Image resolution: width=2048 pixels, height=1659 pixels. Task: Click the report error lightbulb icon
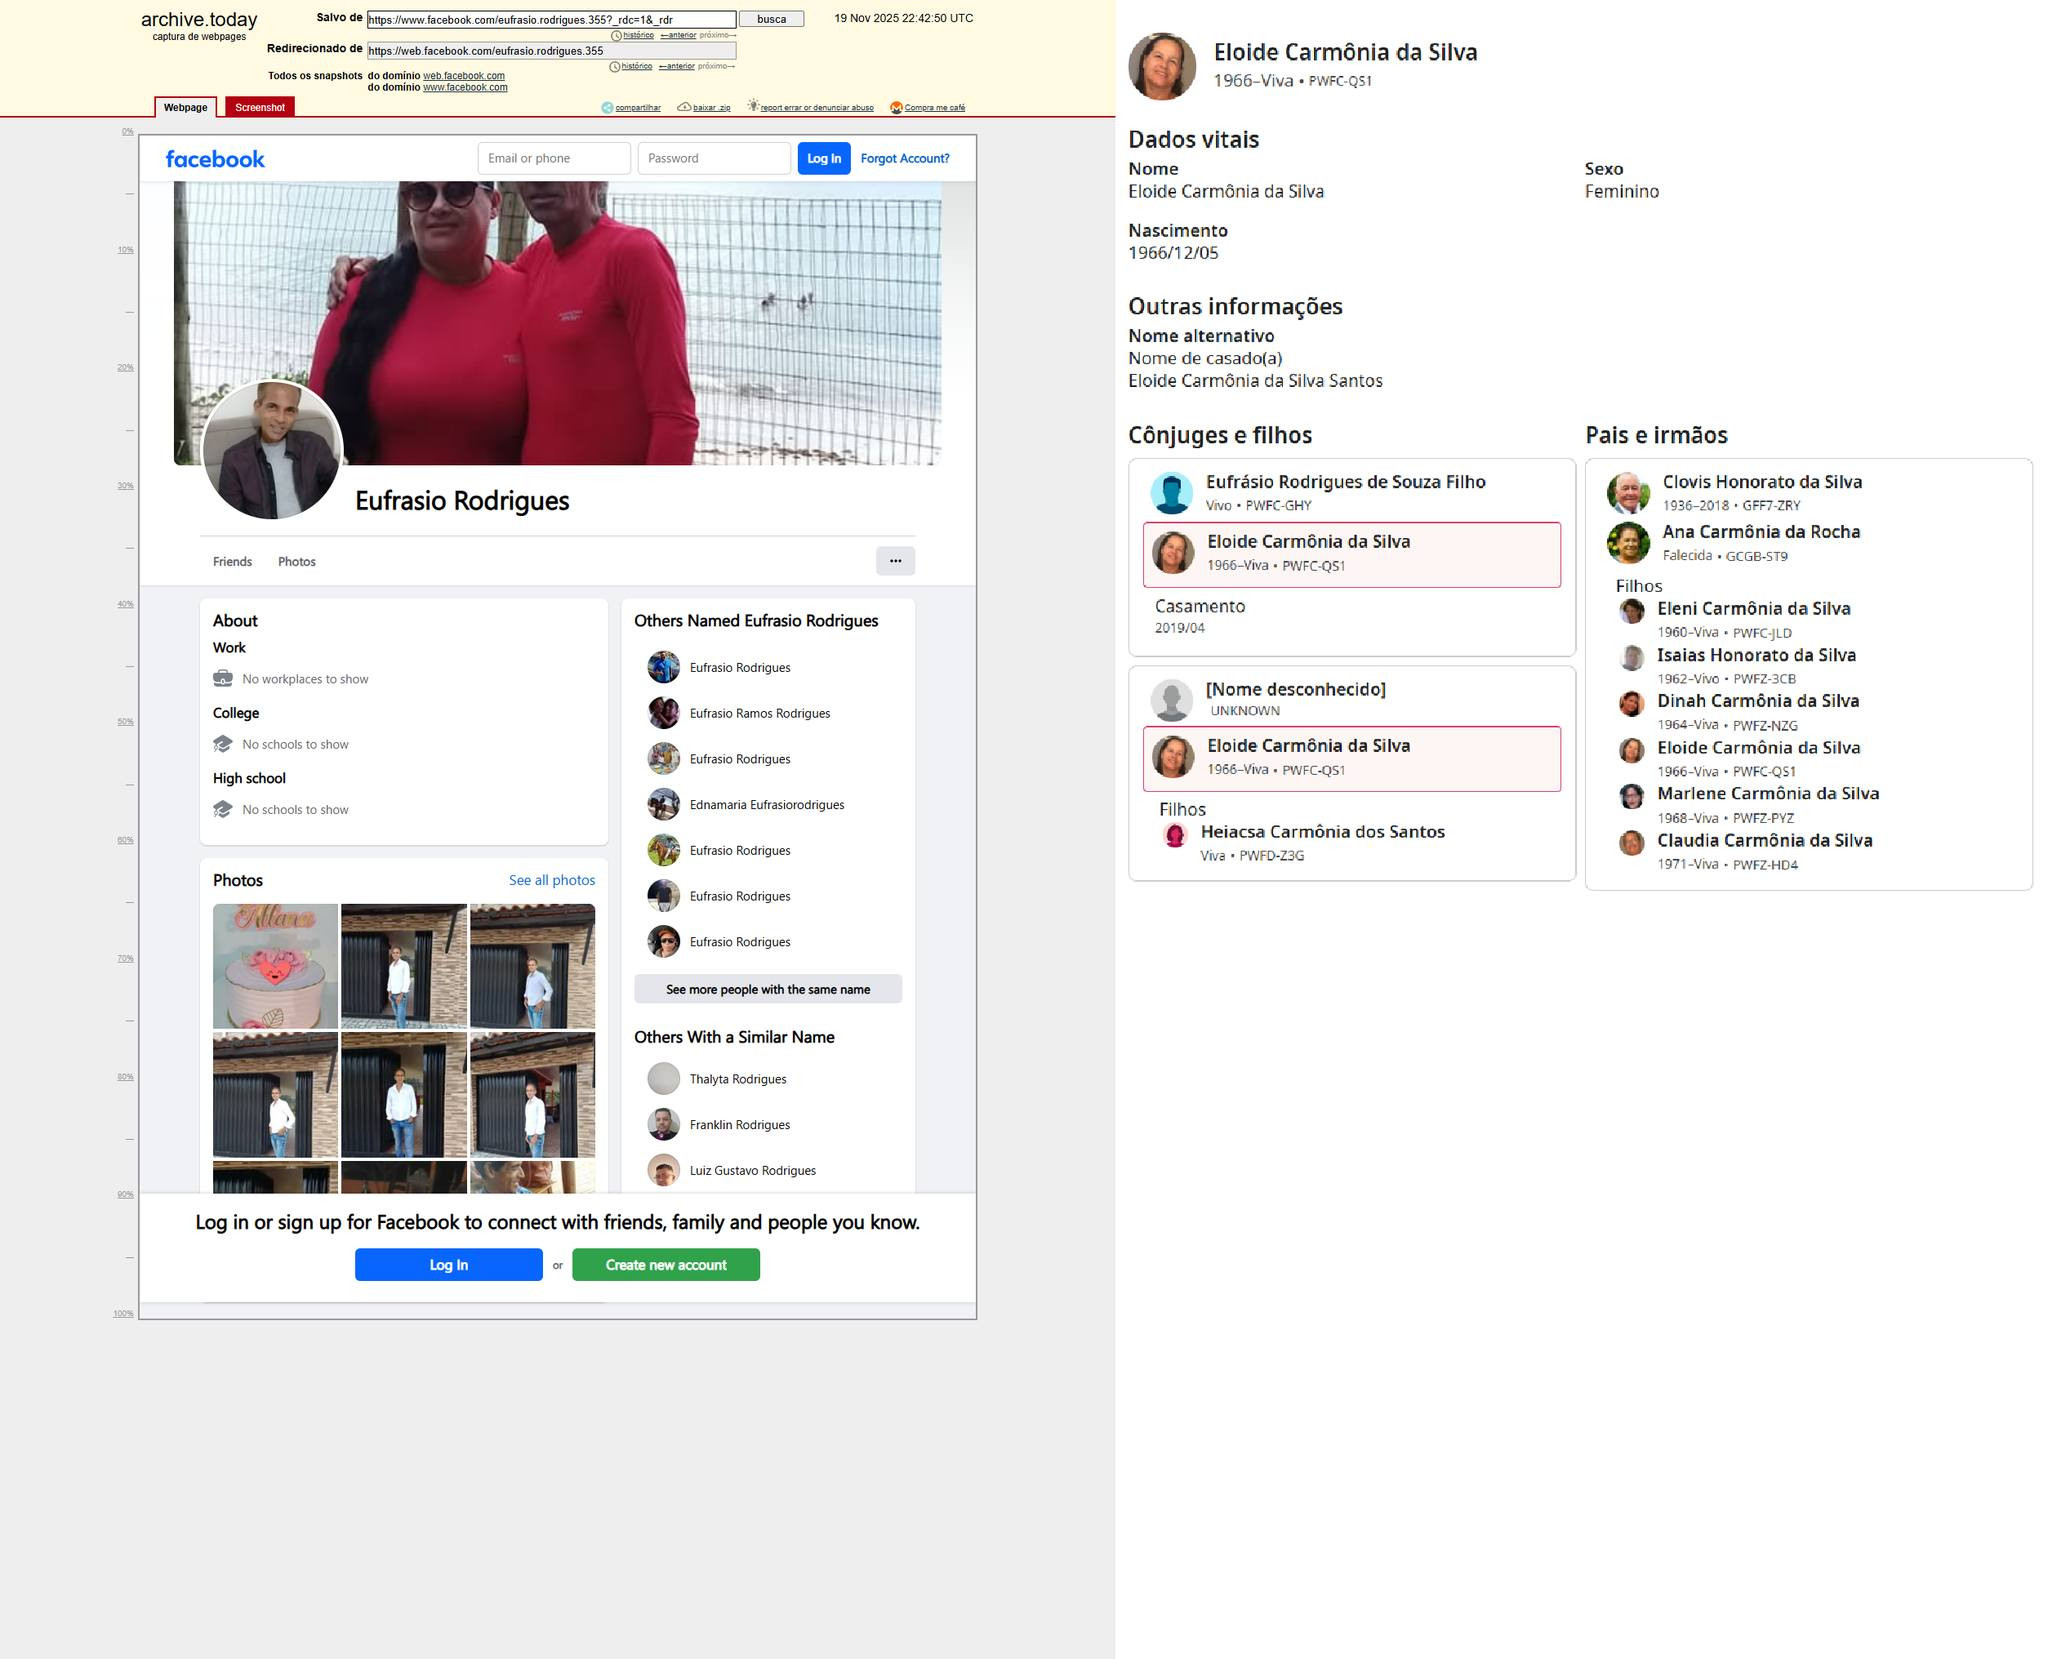tap(753, 106)
